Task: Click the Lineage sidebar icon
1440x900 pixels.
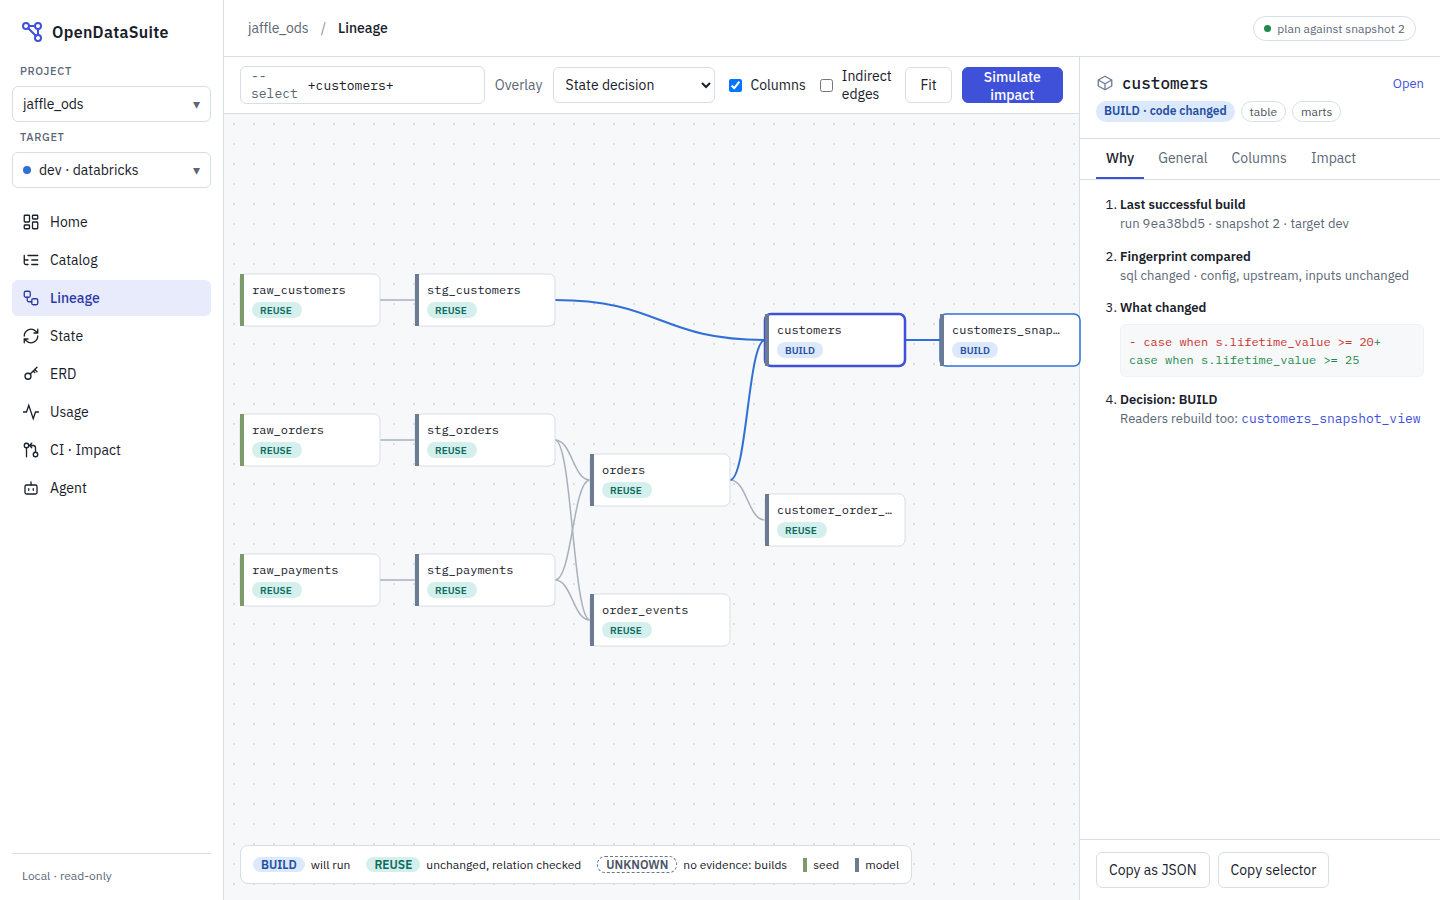Action: [31, 298]
